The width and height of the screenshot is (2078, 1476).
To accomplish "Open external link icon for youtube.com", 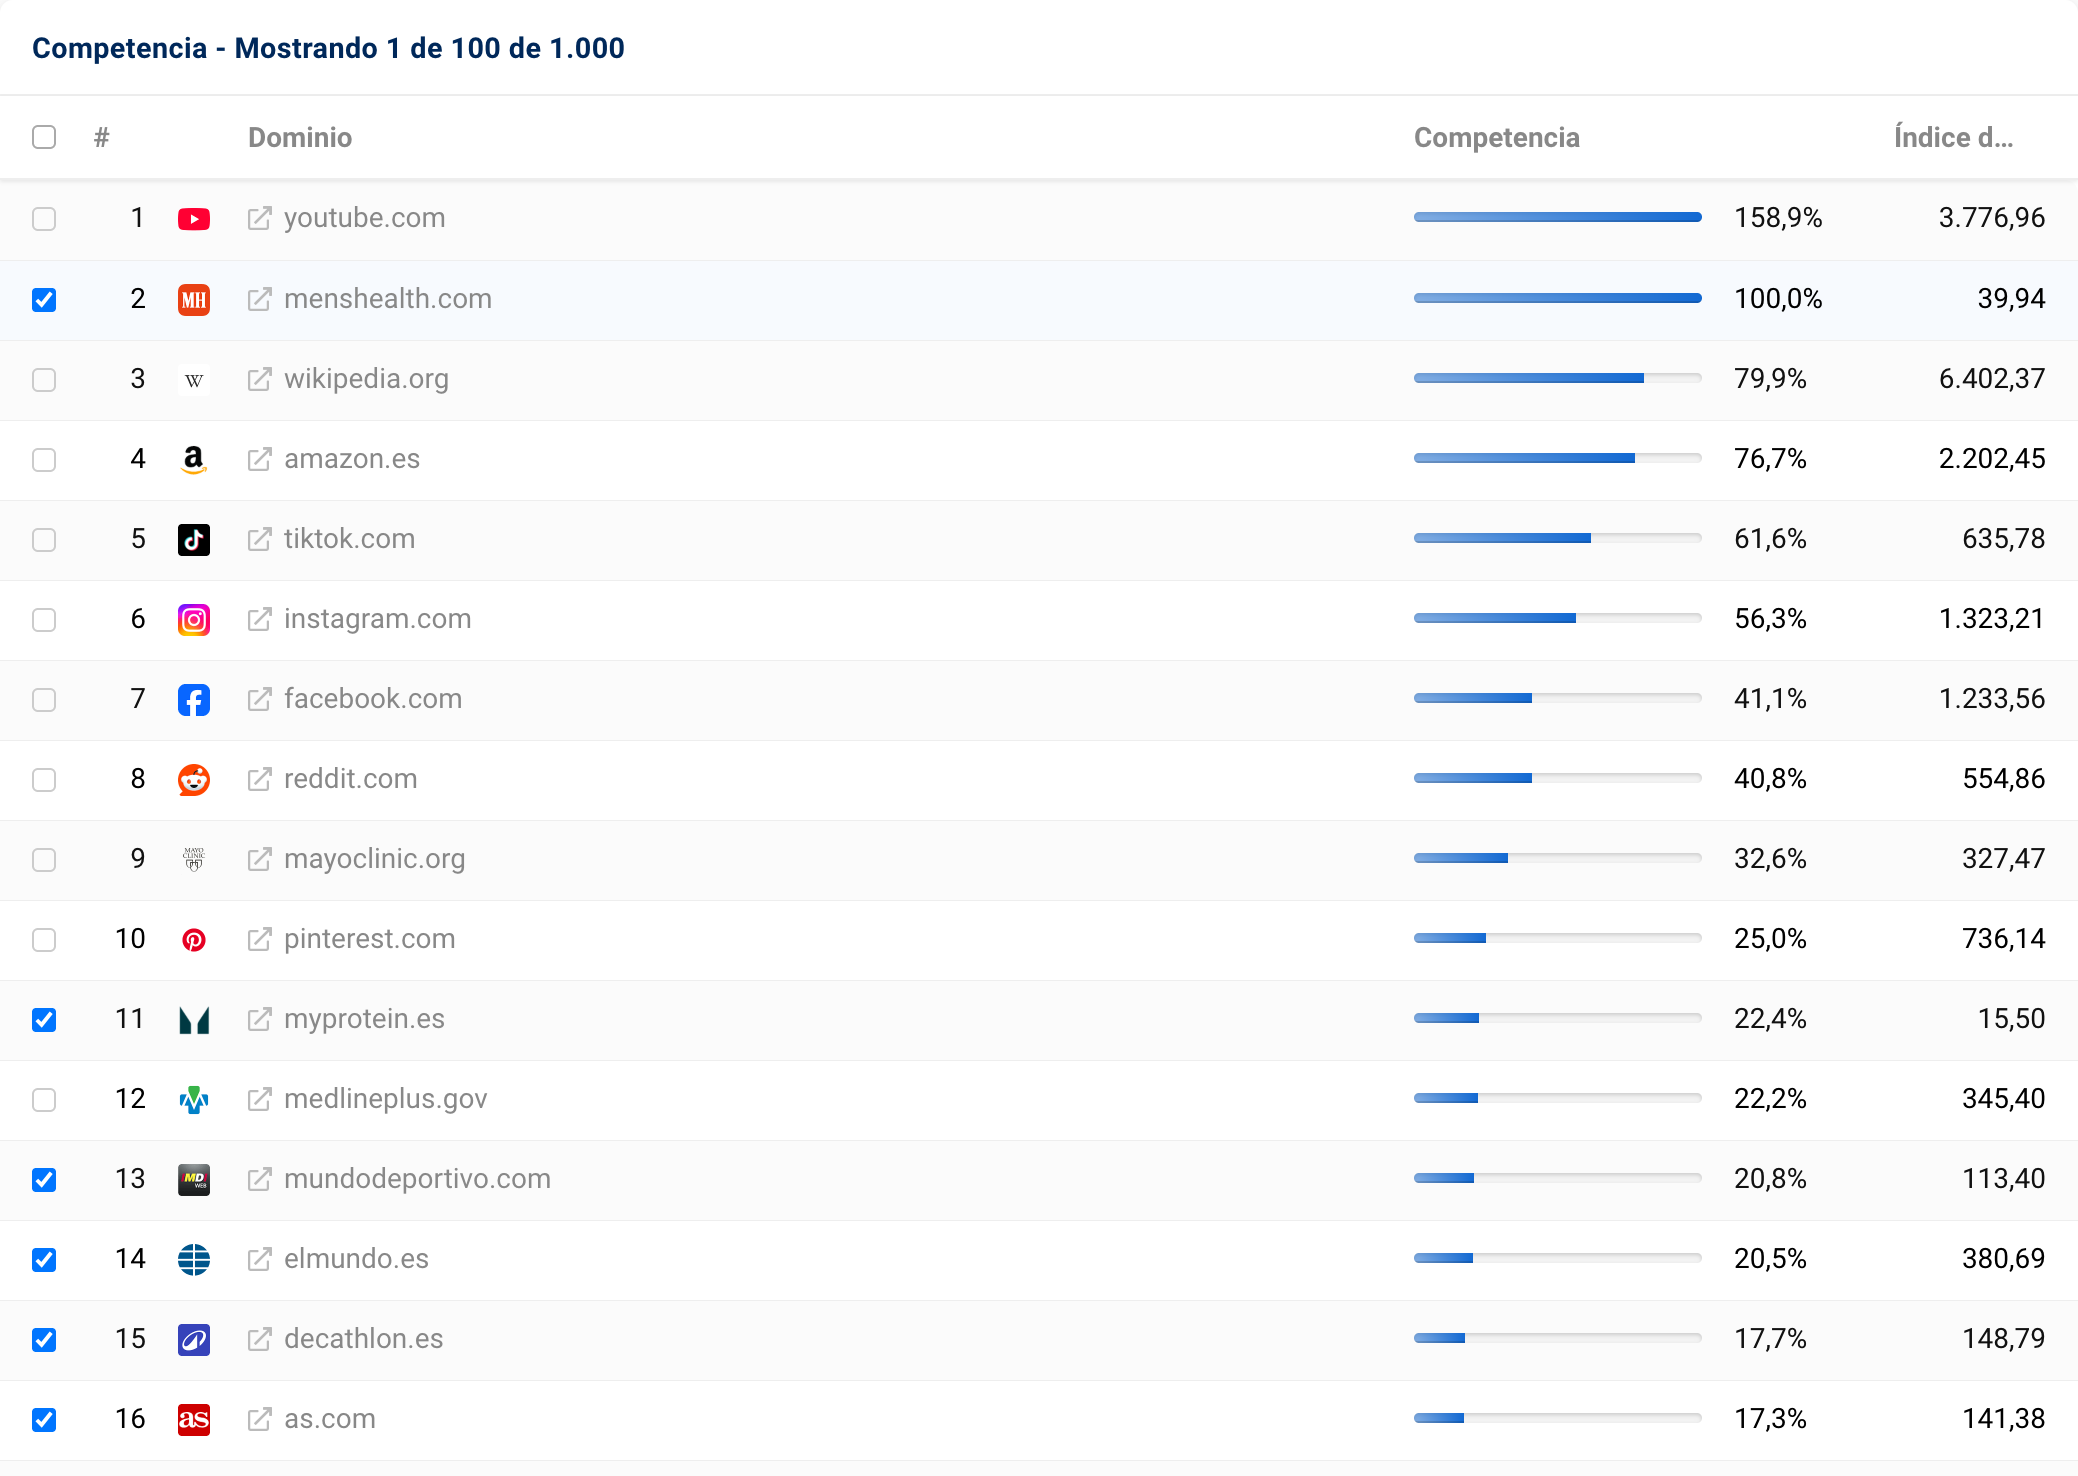I will click(x=259, y=218).
